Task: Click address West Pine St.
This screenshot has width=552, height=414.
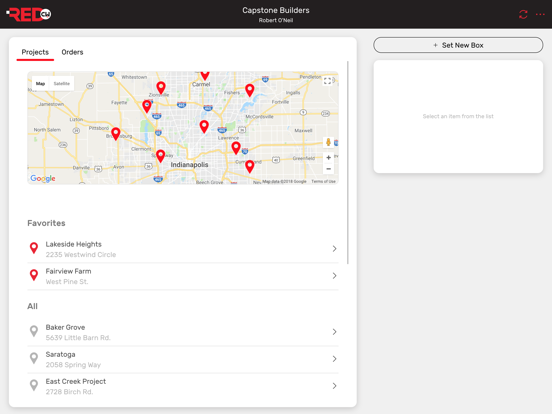Action: click(x=67, y=282)
